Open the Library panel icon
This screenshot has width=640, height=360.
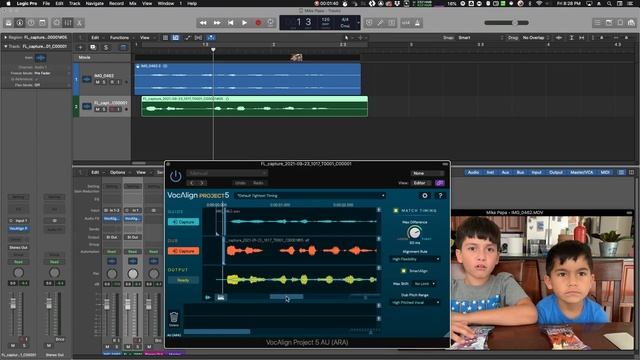click(x=8, y=23)
